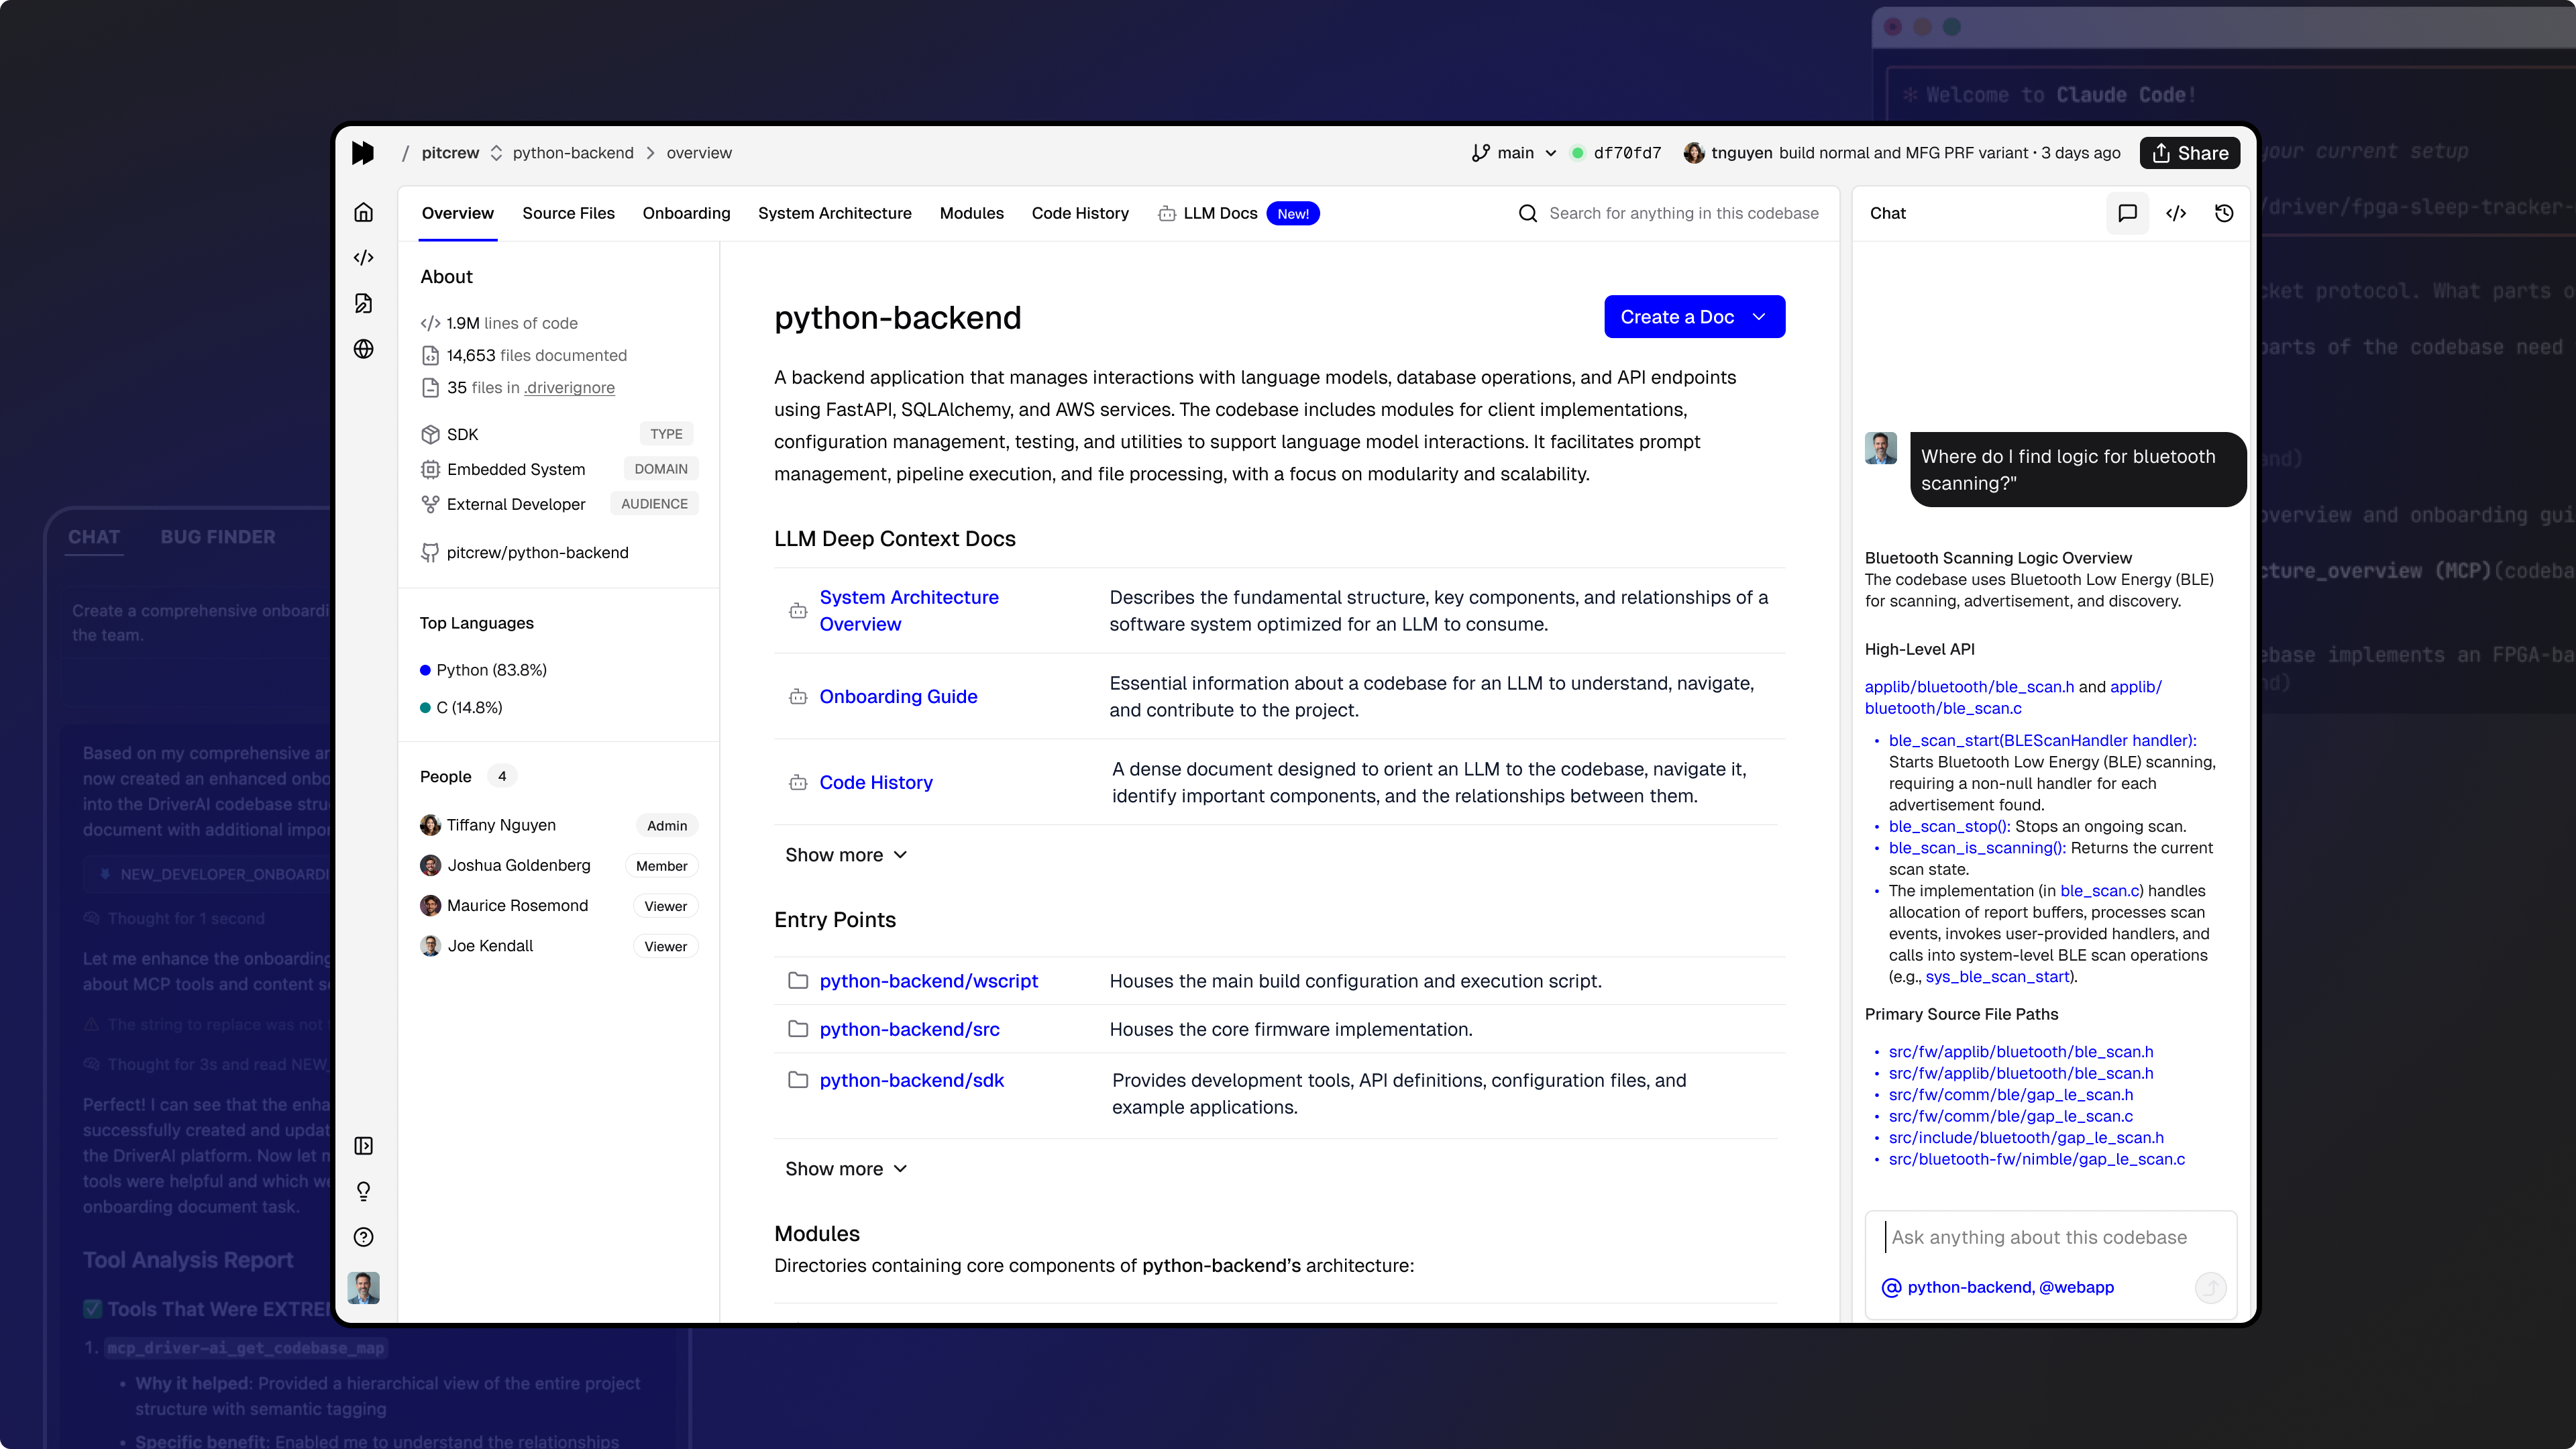2576x1449 pixels.
Task: Switch to the Source Files tab
Action: [568, 213]
